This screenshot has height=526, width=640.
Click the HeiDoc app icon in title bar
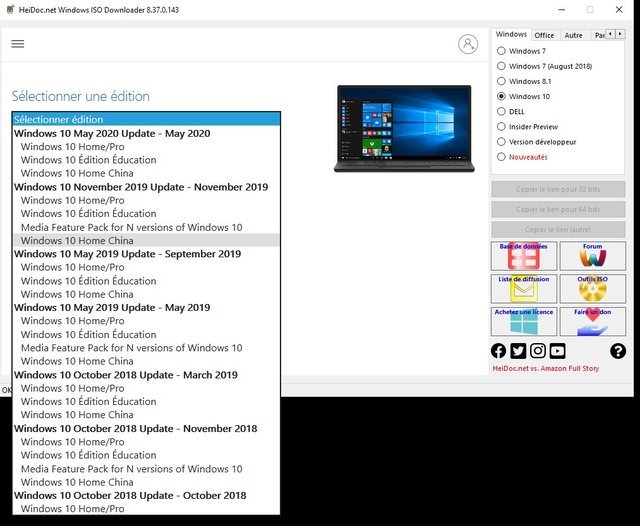click(10, 9)
